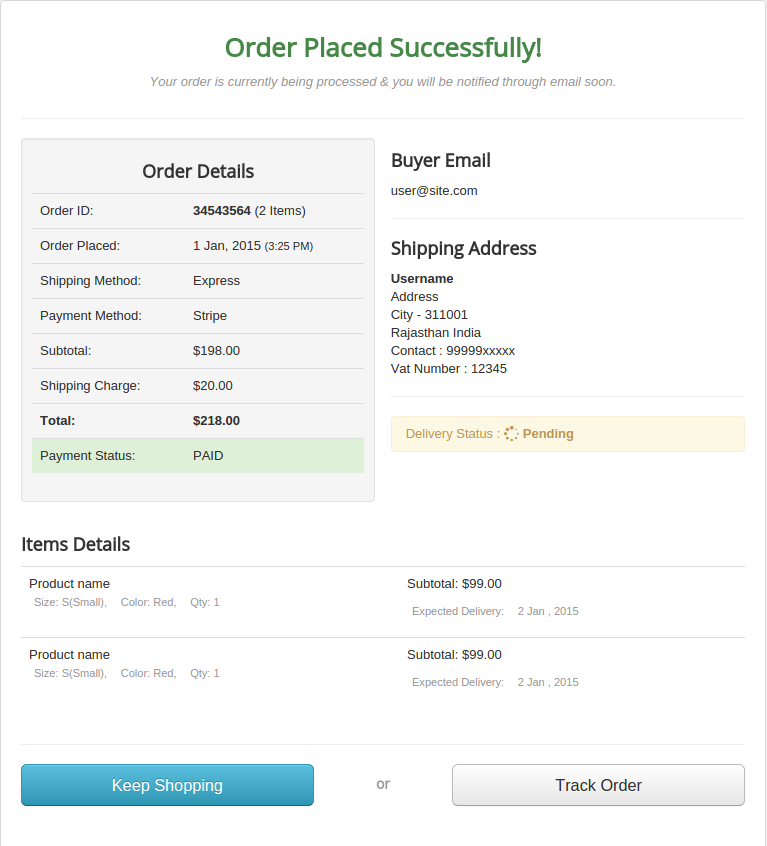Click the Shipping Address heading
This screenshot has width=767, height=846.
click(464, 249)
